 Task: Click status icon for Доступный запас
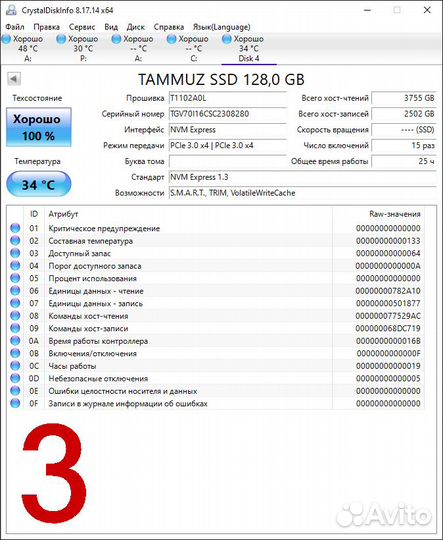tap(15, 253)
